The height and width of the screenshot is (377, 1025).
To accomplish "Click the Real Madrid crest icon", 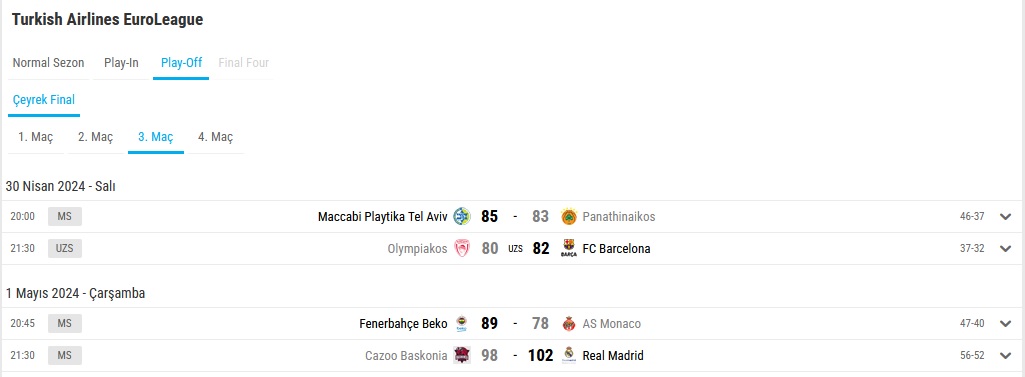I will (x=569, y=355).
